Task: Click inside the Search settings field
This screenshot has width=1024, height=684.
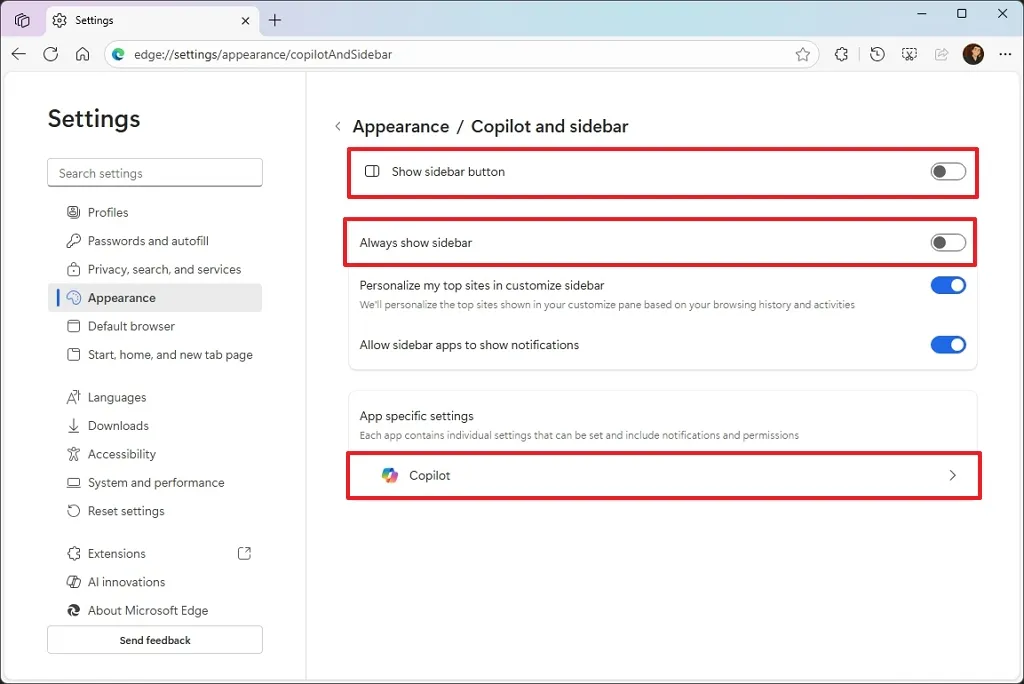Action: [x=154, y=172]
